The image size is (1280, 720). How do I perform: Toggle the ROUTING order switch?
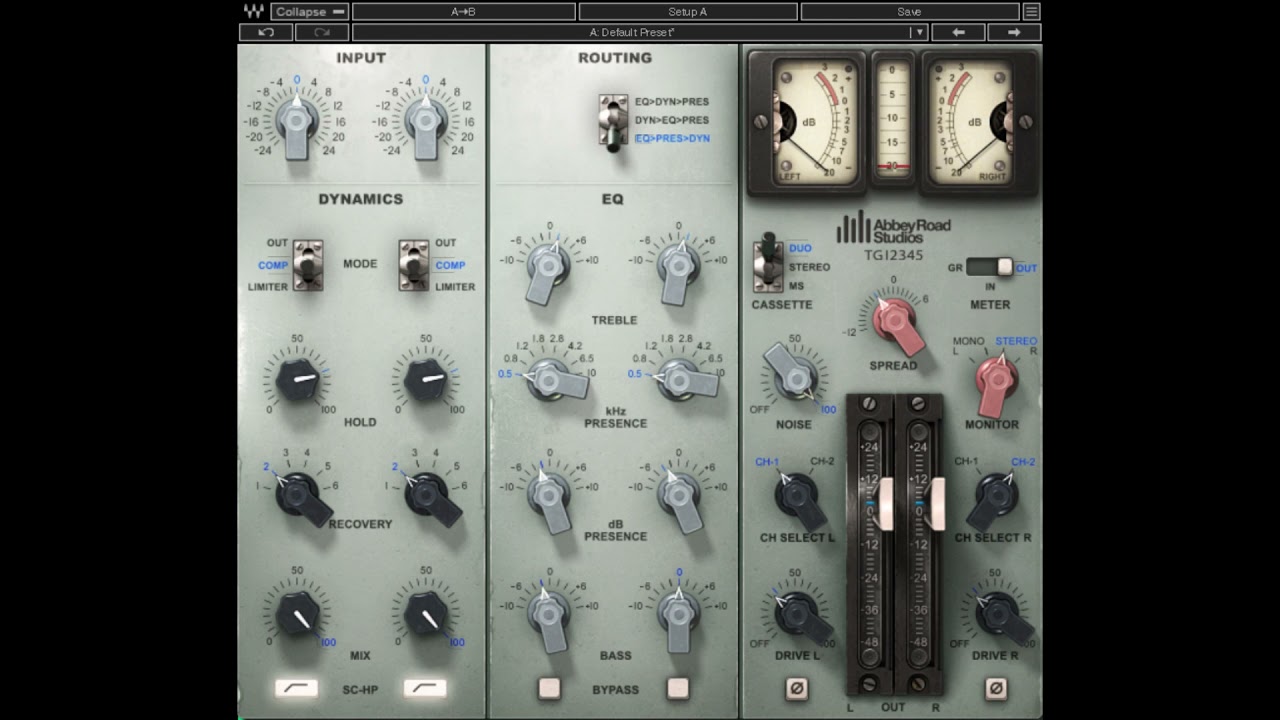pos(612,122)
